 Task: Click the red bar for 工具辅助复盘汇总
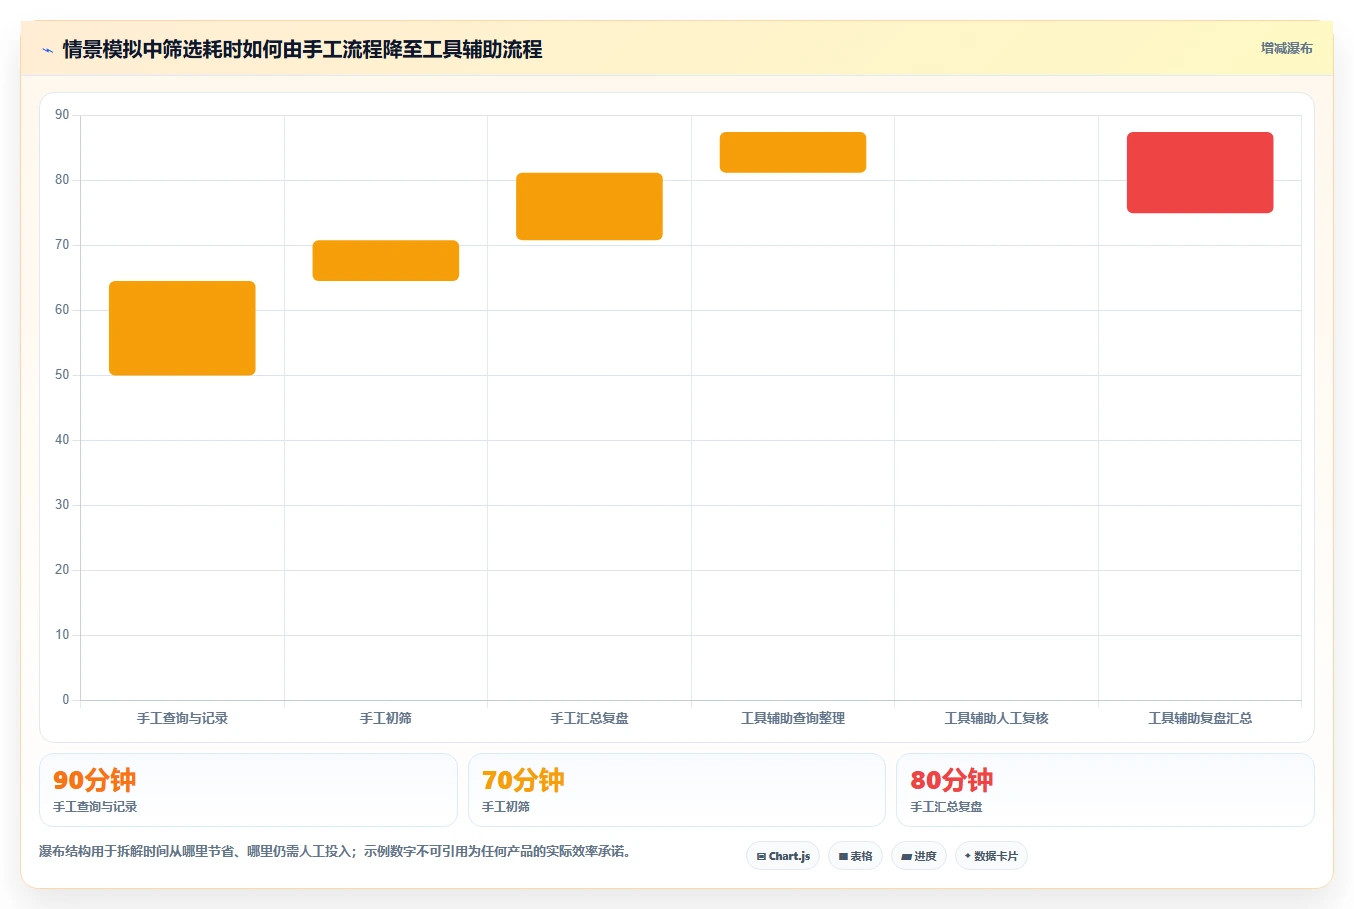(1200, 172)
